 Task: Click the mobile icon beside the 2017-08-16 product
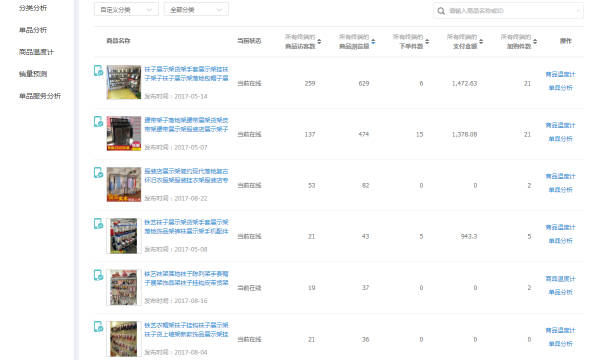pos(98,275)
